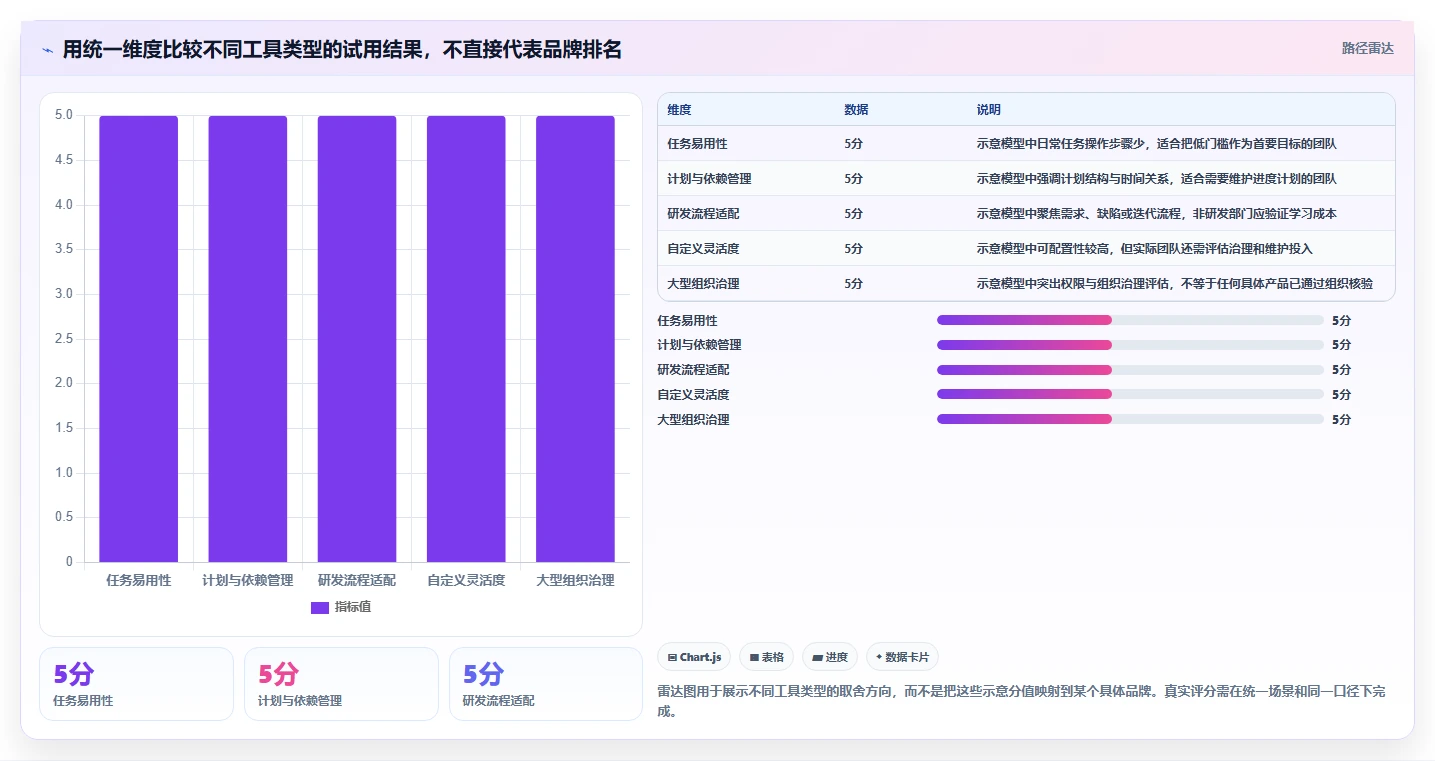Click the 研发流程适配 progress bar
Image resolution: width=1435 pixels, height=761 pixels.
tap(1130, 370)
